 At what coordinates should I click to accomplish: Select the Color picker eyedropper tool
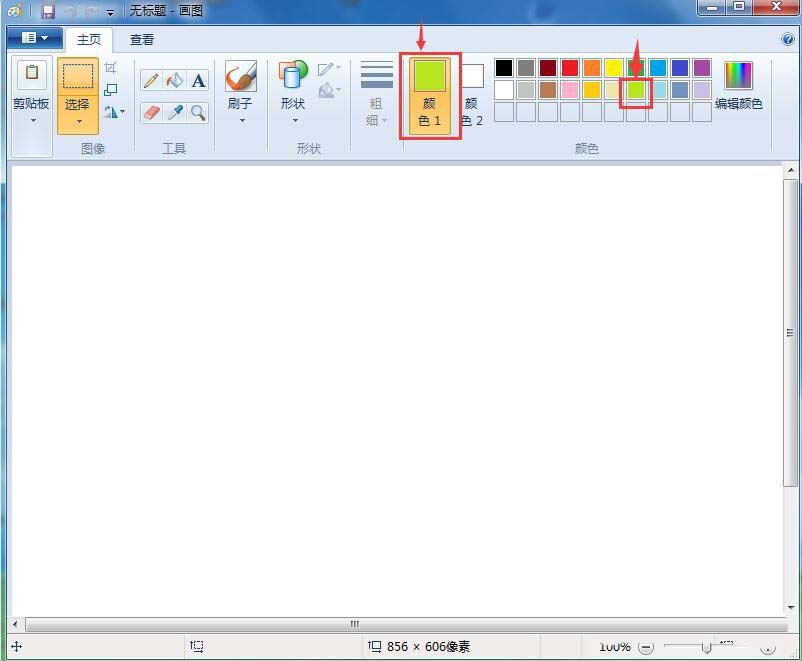[174, 113]
